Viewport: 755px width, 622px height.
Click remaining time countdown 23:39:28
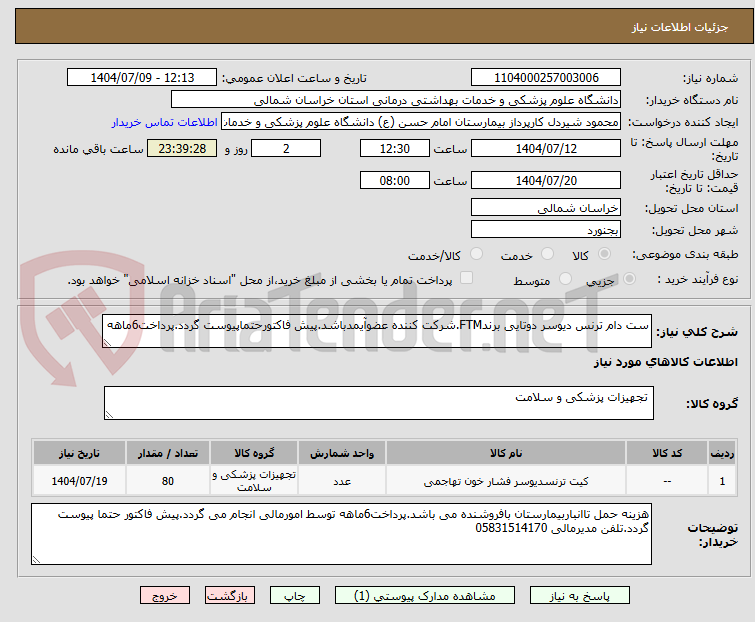coord(182,148)
